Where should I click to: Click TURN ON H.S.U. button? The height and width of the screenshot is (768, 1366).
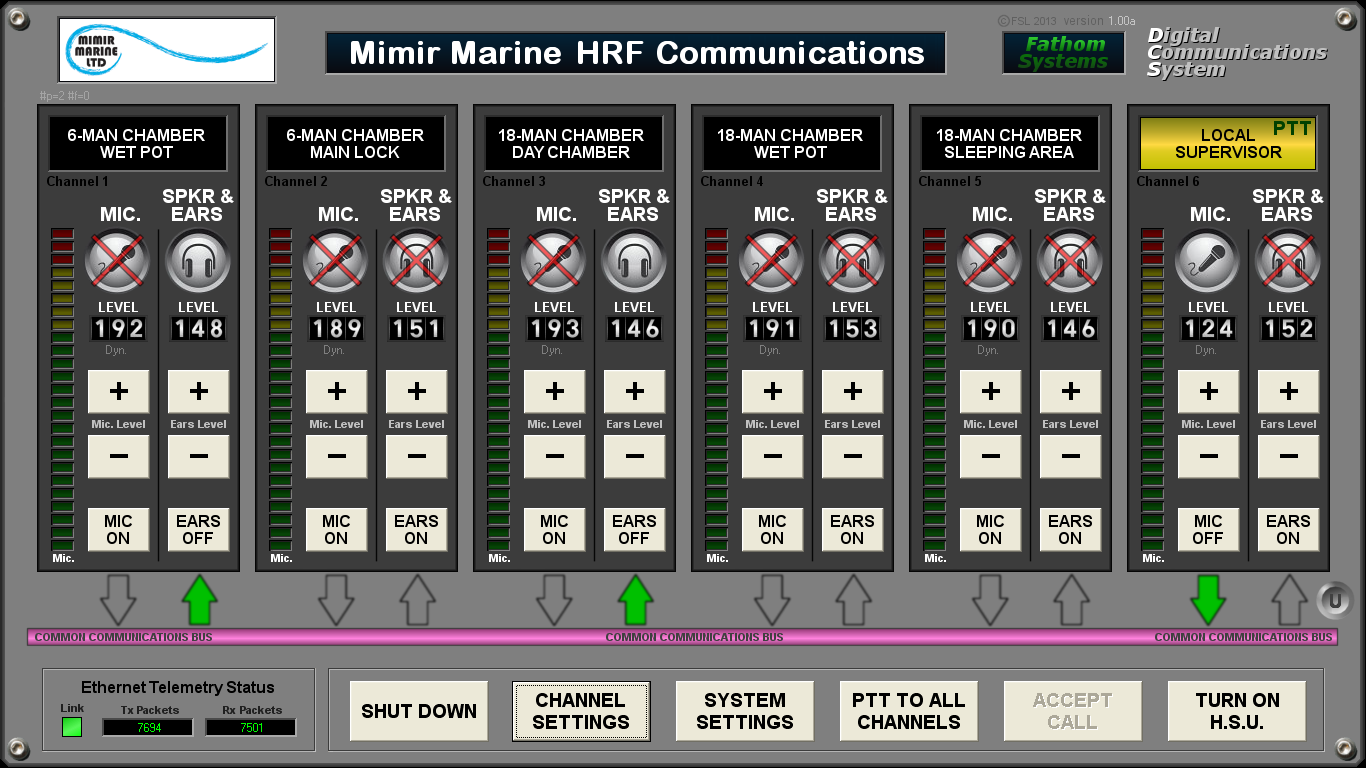pyautogui.click(x=1237, y=711)
